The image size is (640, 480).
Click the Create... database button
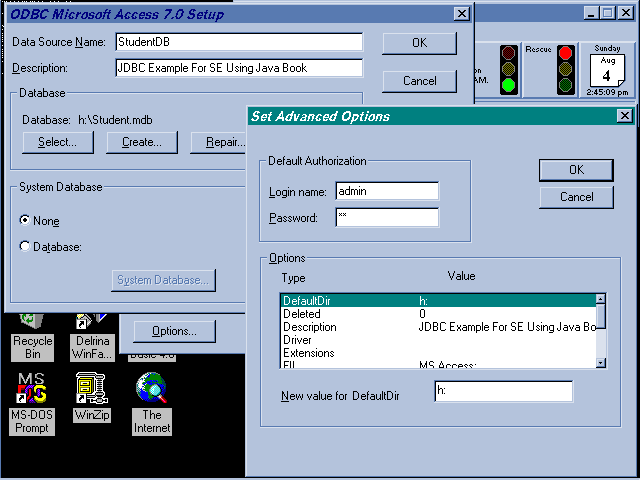click(x=142, y=142)
